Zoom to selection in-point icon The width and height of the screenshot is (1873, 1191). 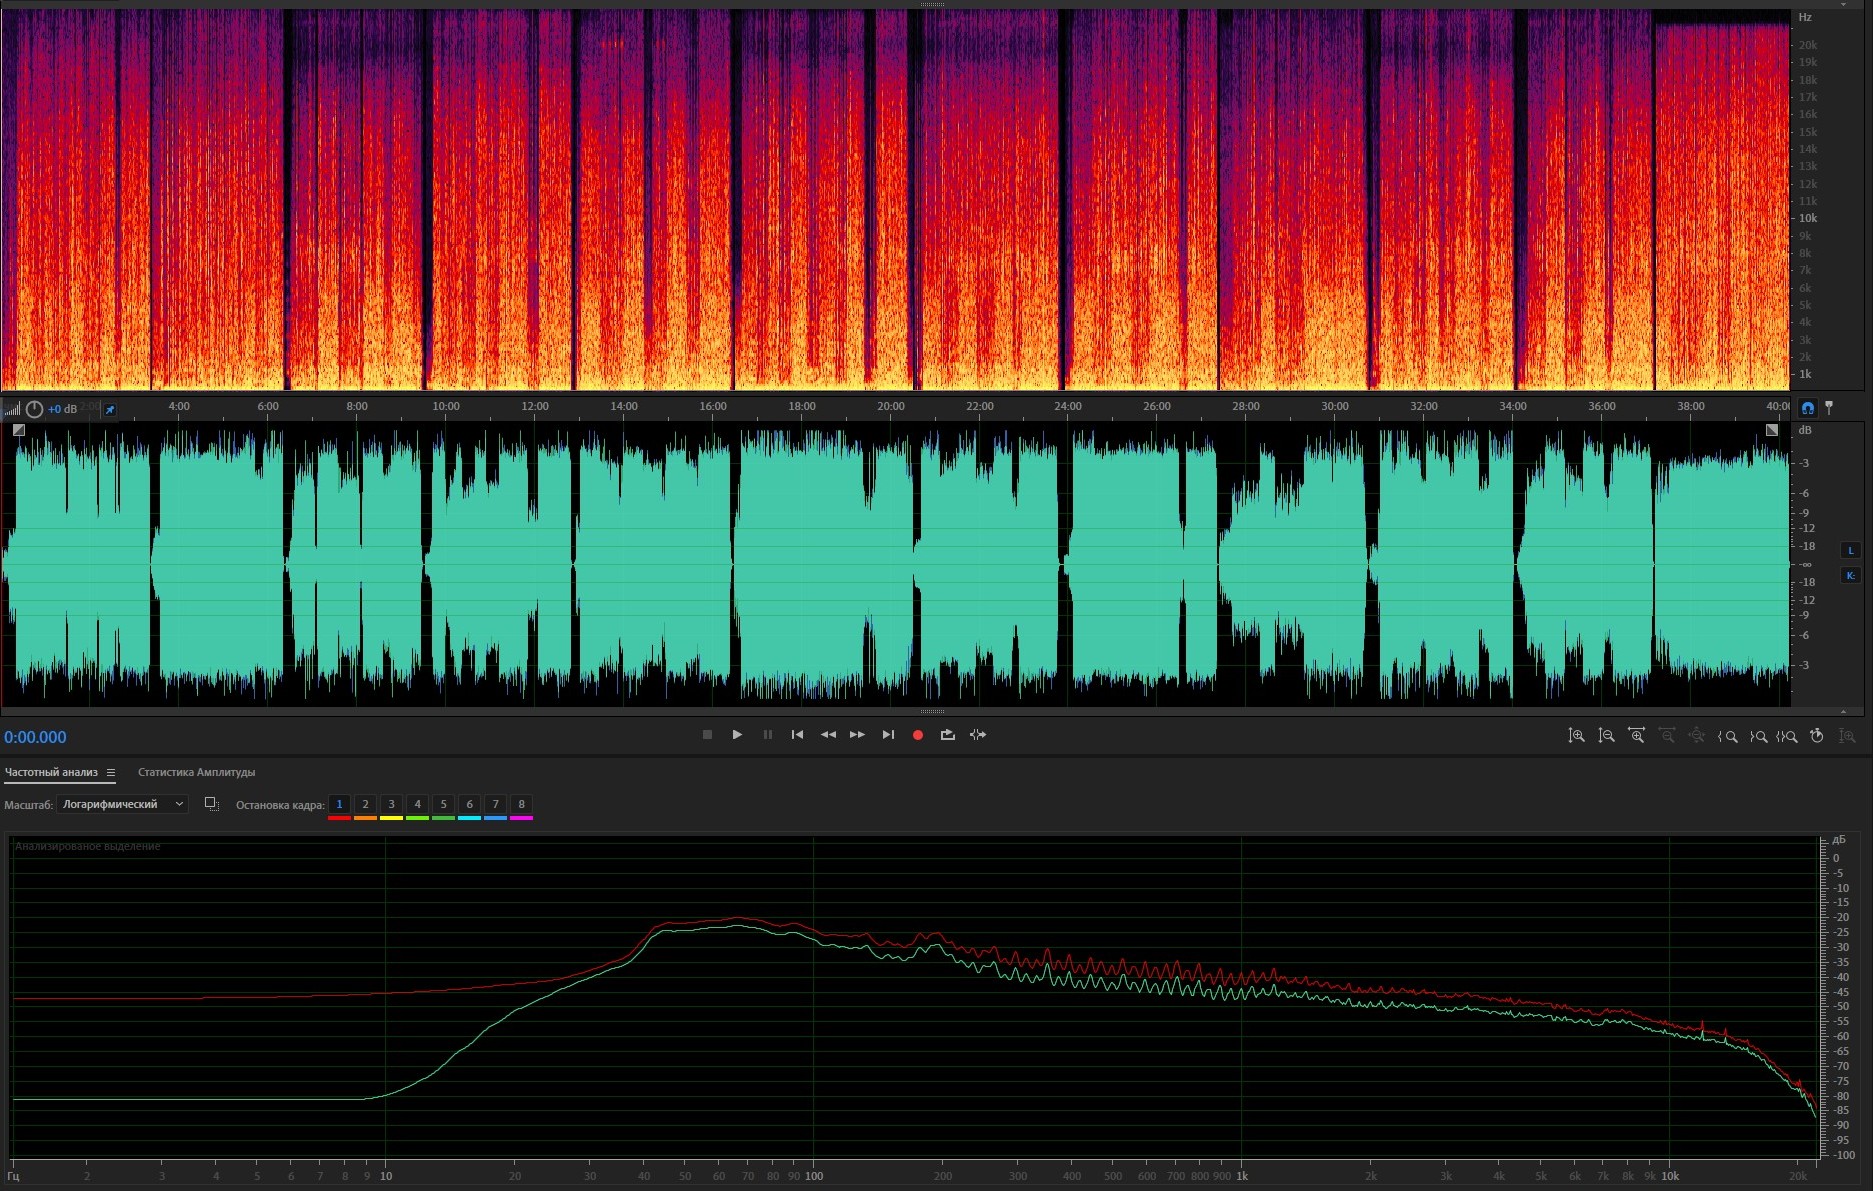pos(1727,736)
